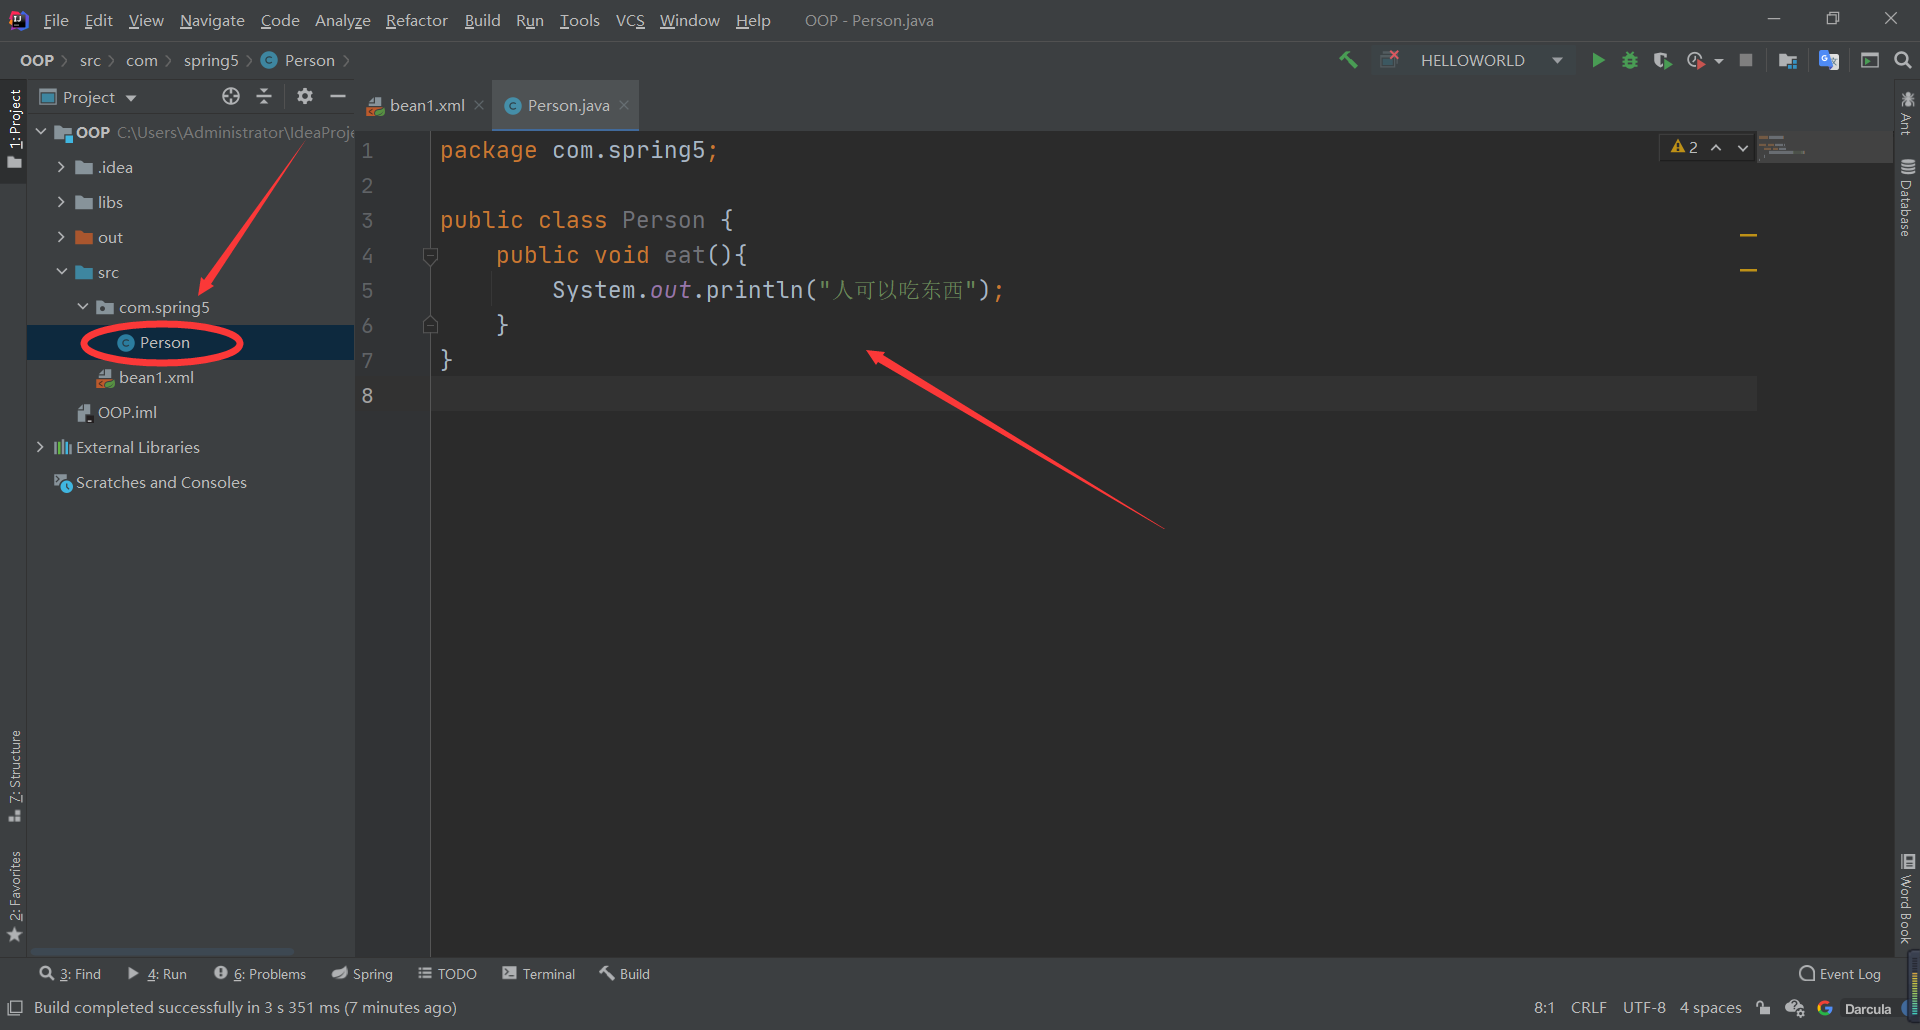The width and height of the screenshot is (1920, 1030).
Task: Go to previous highlighted error arrow
Action: coord(1716,147)
